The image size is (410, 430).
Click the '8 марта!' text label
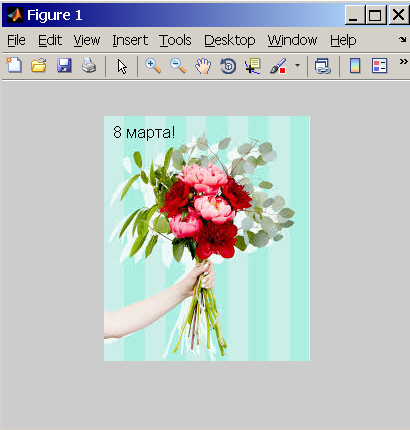(x=144, y=132)
